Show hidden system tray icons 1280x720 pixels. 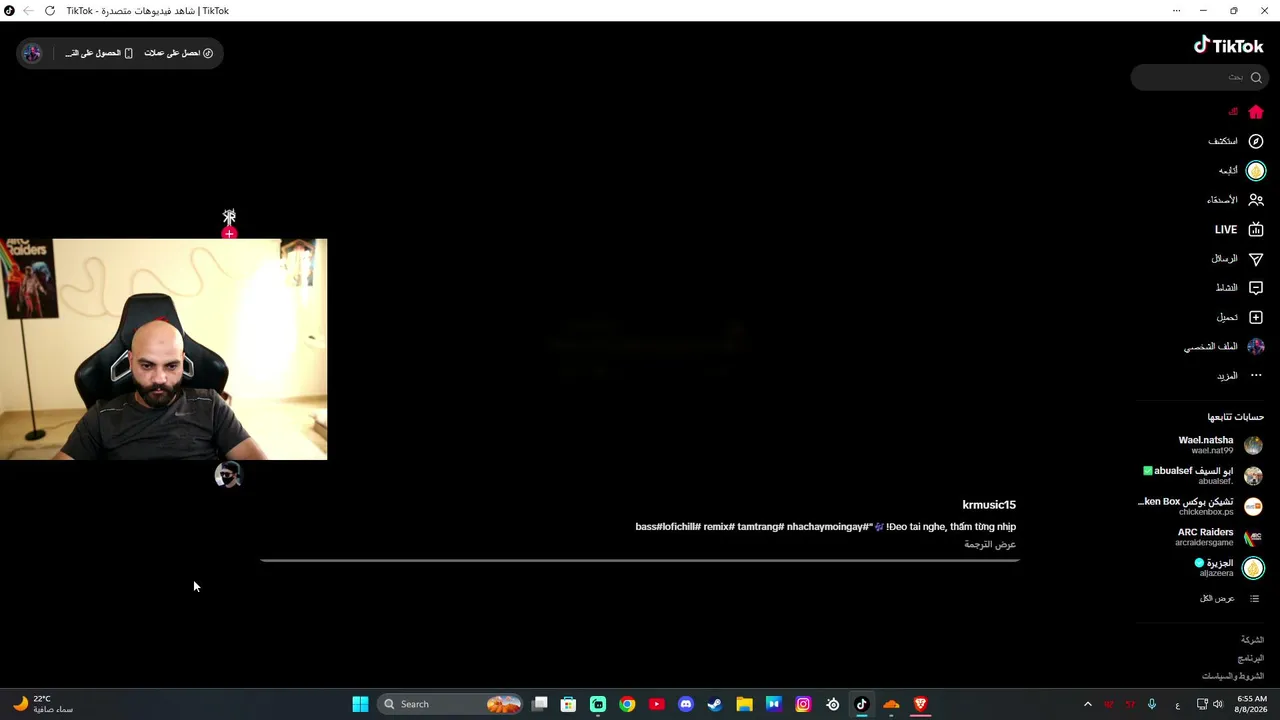tap(1087, 704)
